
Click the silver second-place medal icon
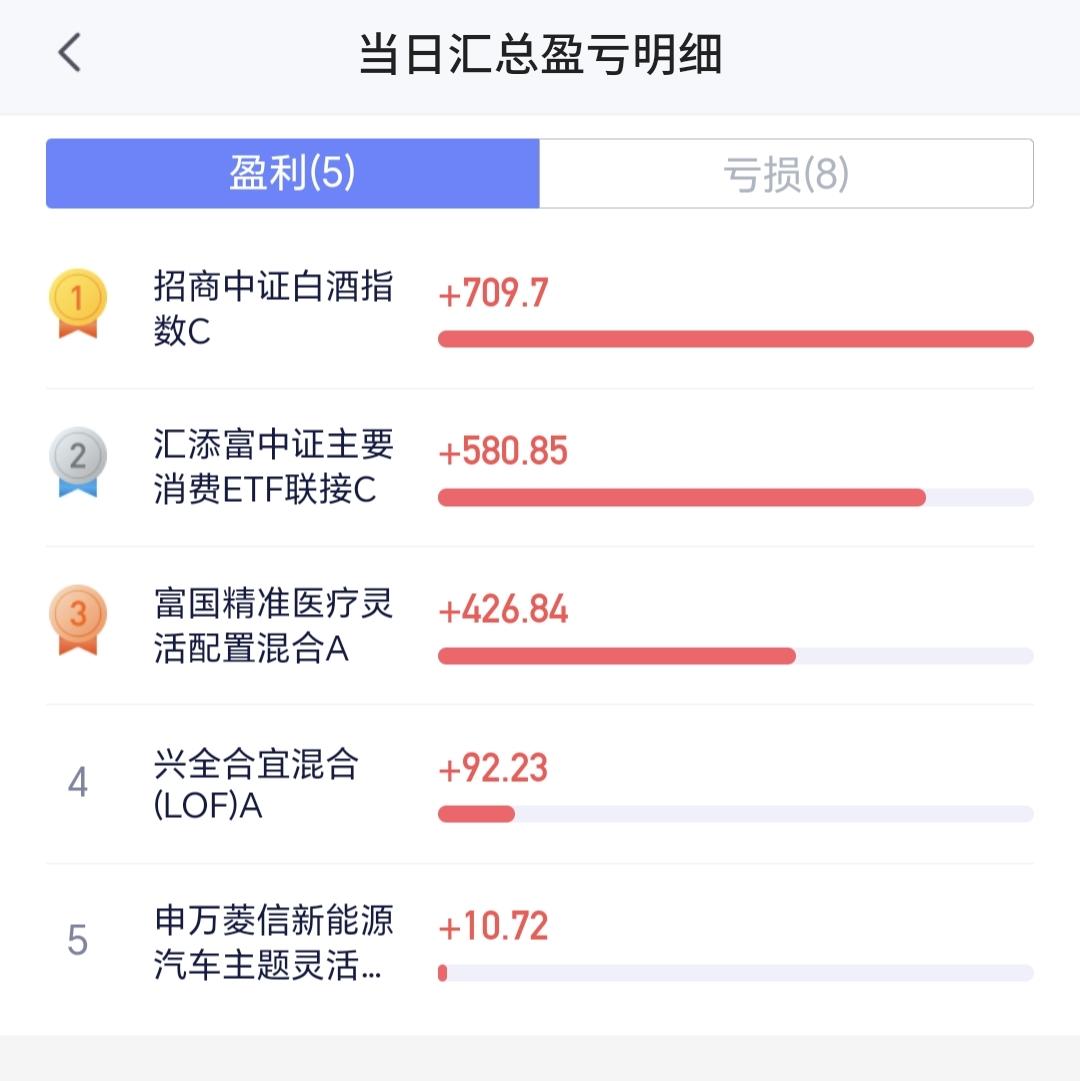click(x=78, y=462)
